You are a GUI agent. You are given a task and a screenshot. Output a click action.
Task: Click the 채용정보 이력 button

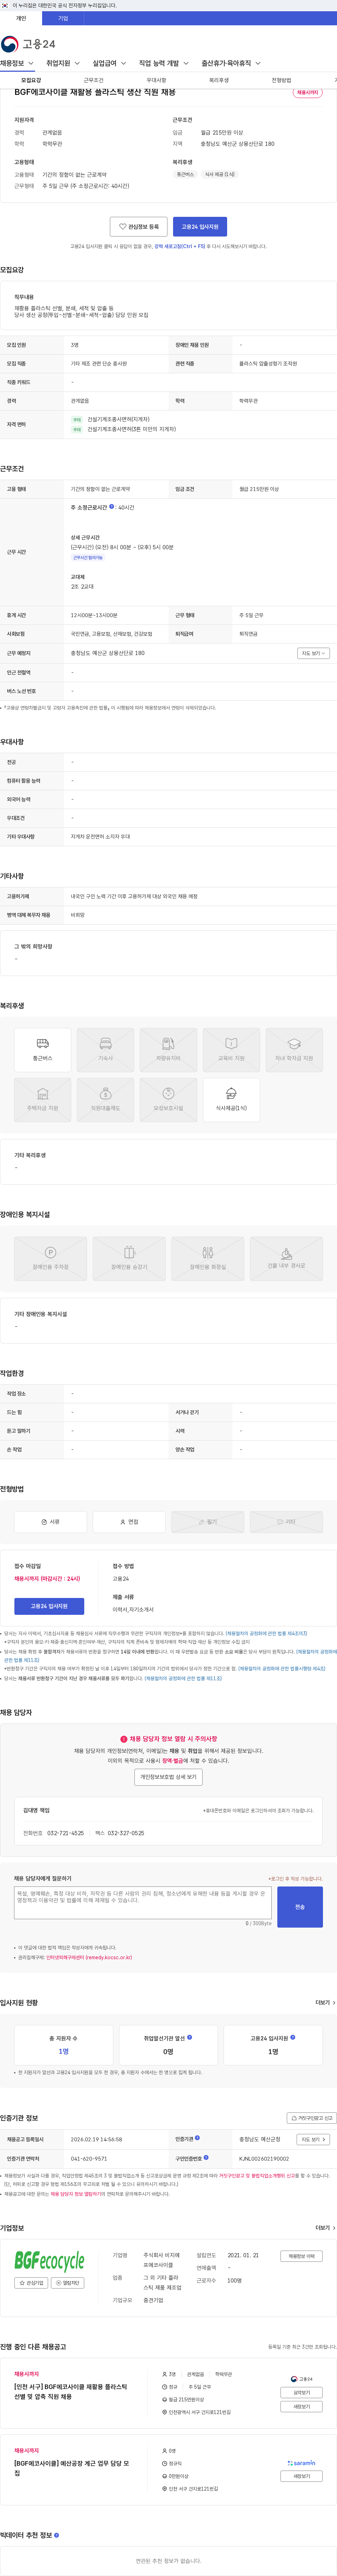[x=301, y=2256]
